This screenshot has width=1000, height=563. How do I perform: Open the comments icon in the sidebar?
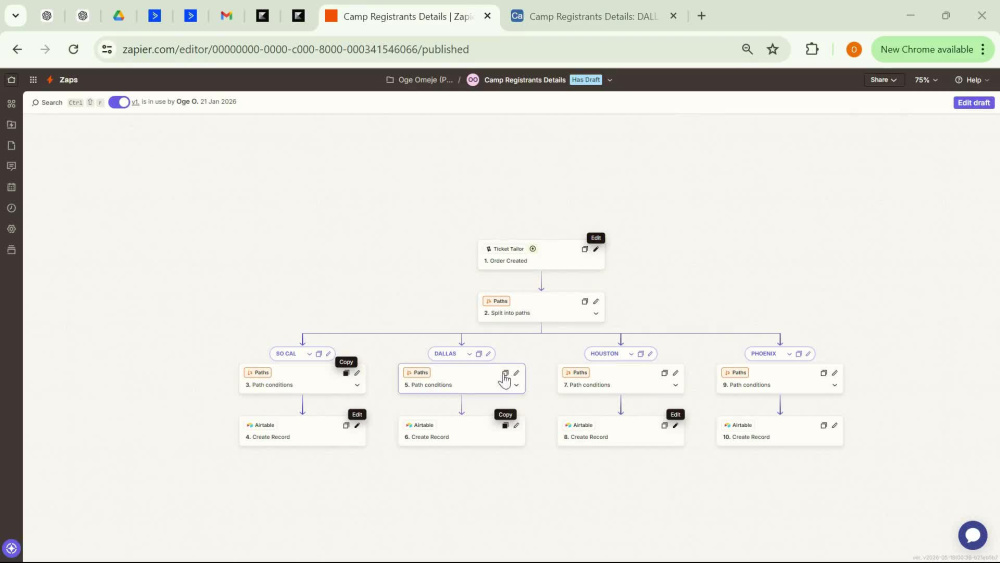(x=11, y=166)
